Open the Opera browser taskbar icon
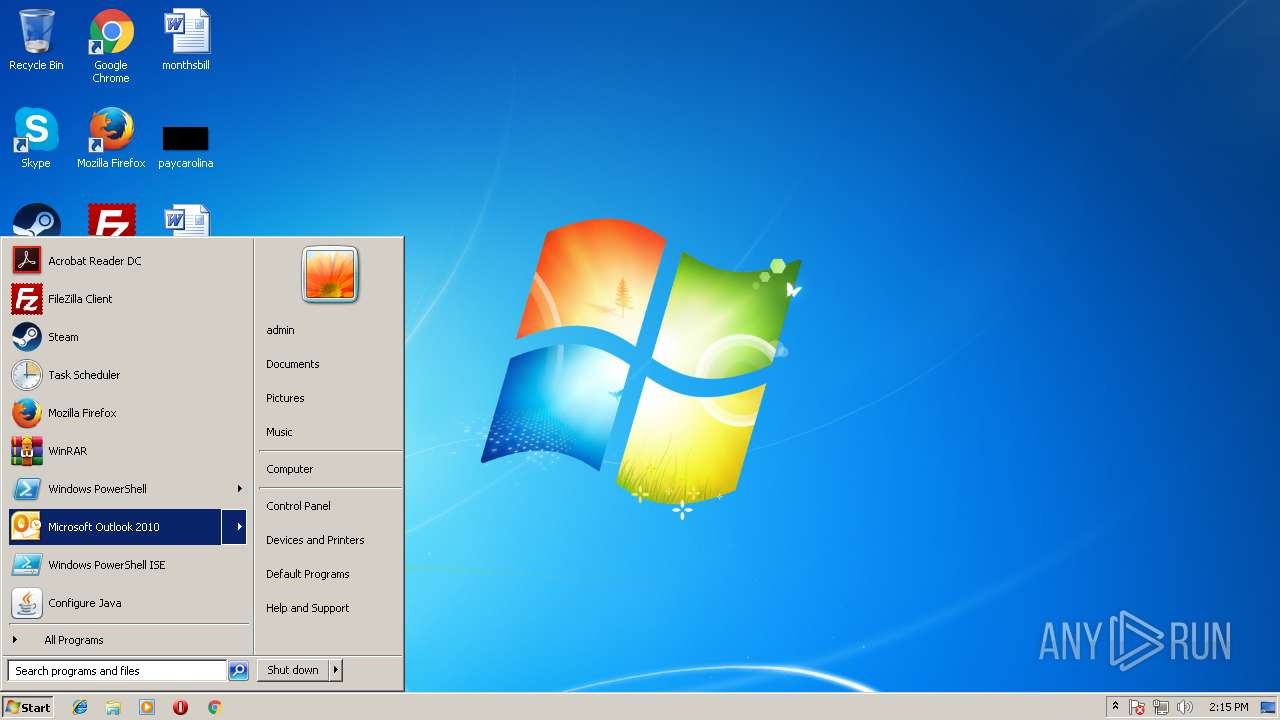 point(180,707)
